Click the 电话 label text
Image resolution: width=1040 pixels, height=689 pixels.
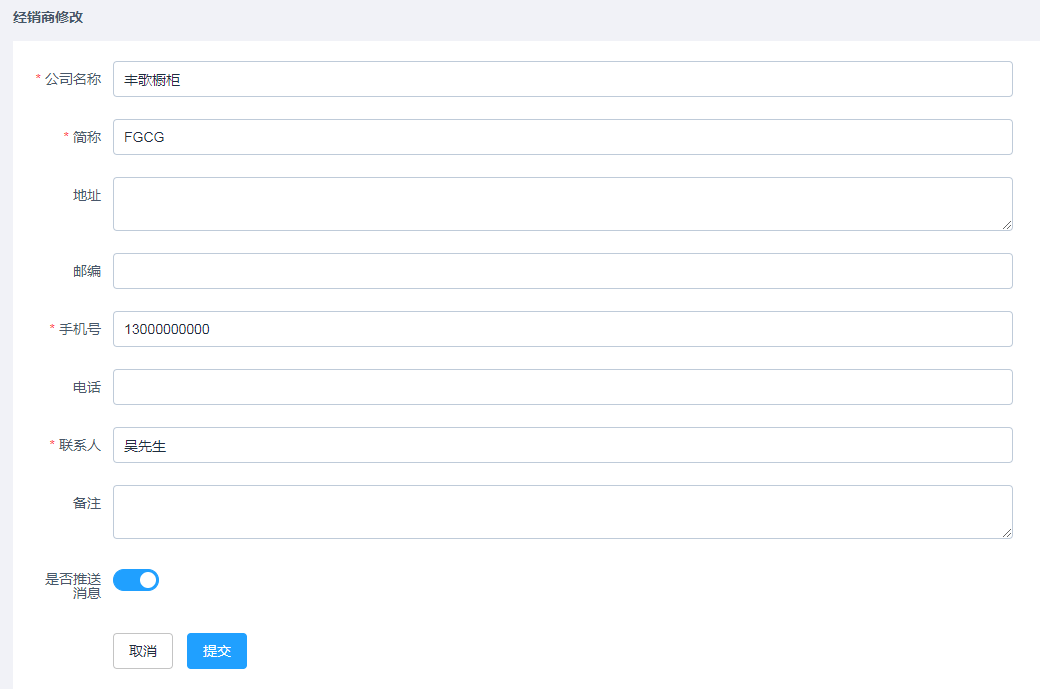87,387
